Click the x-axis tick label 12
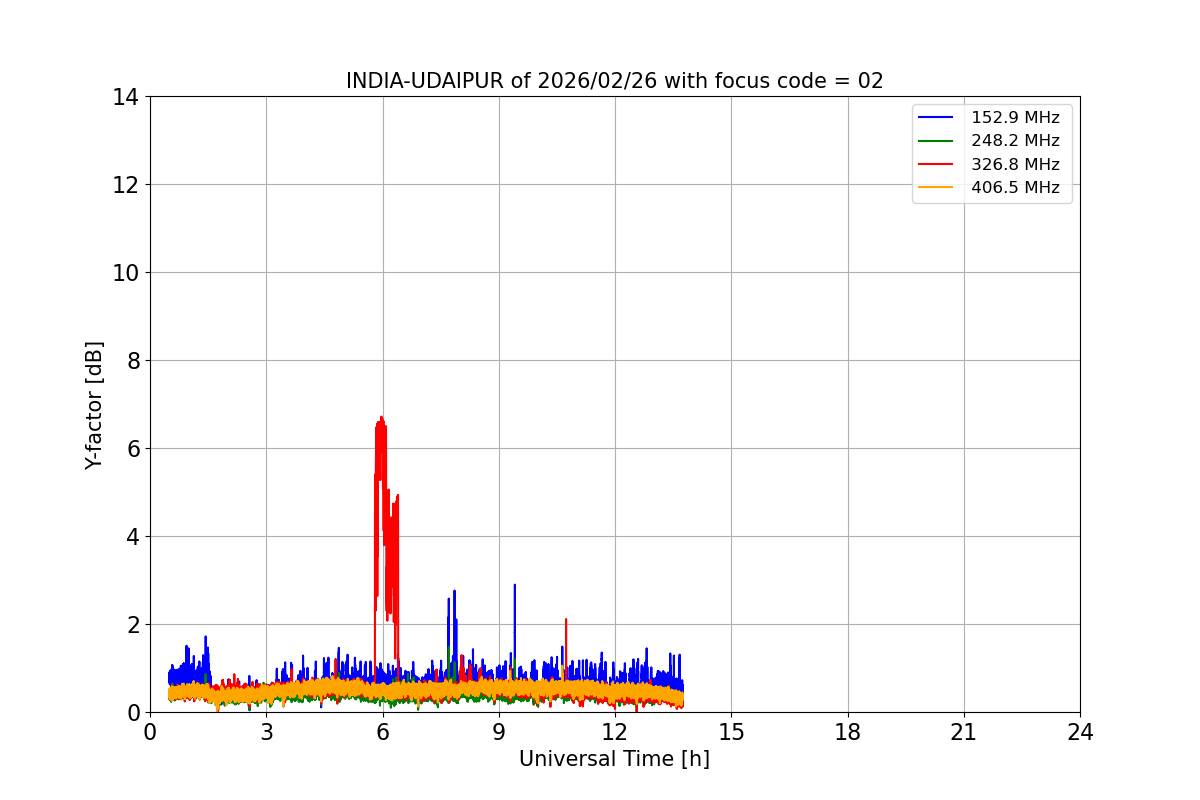 (x=615, y=732)
